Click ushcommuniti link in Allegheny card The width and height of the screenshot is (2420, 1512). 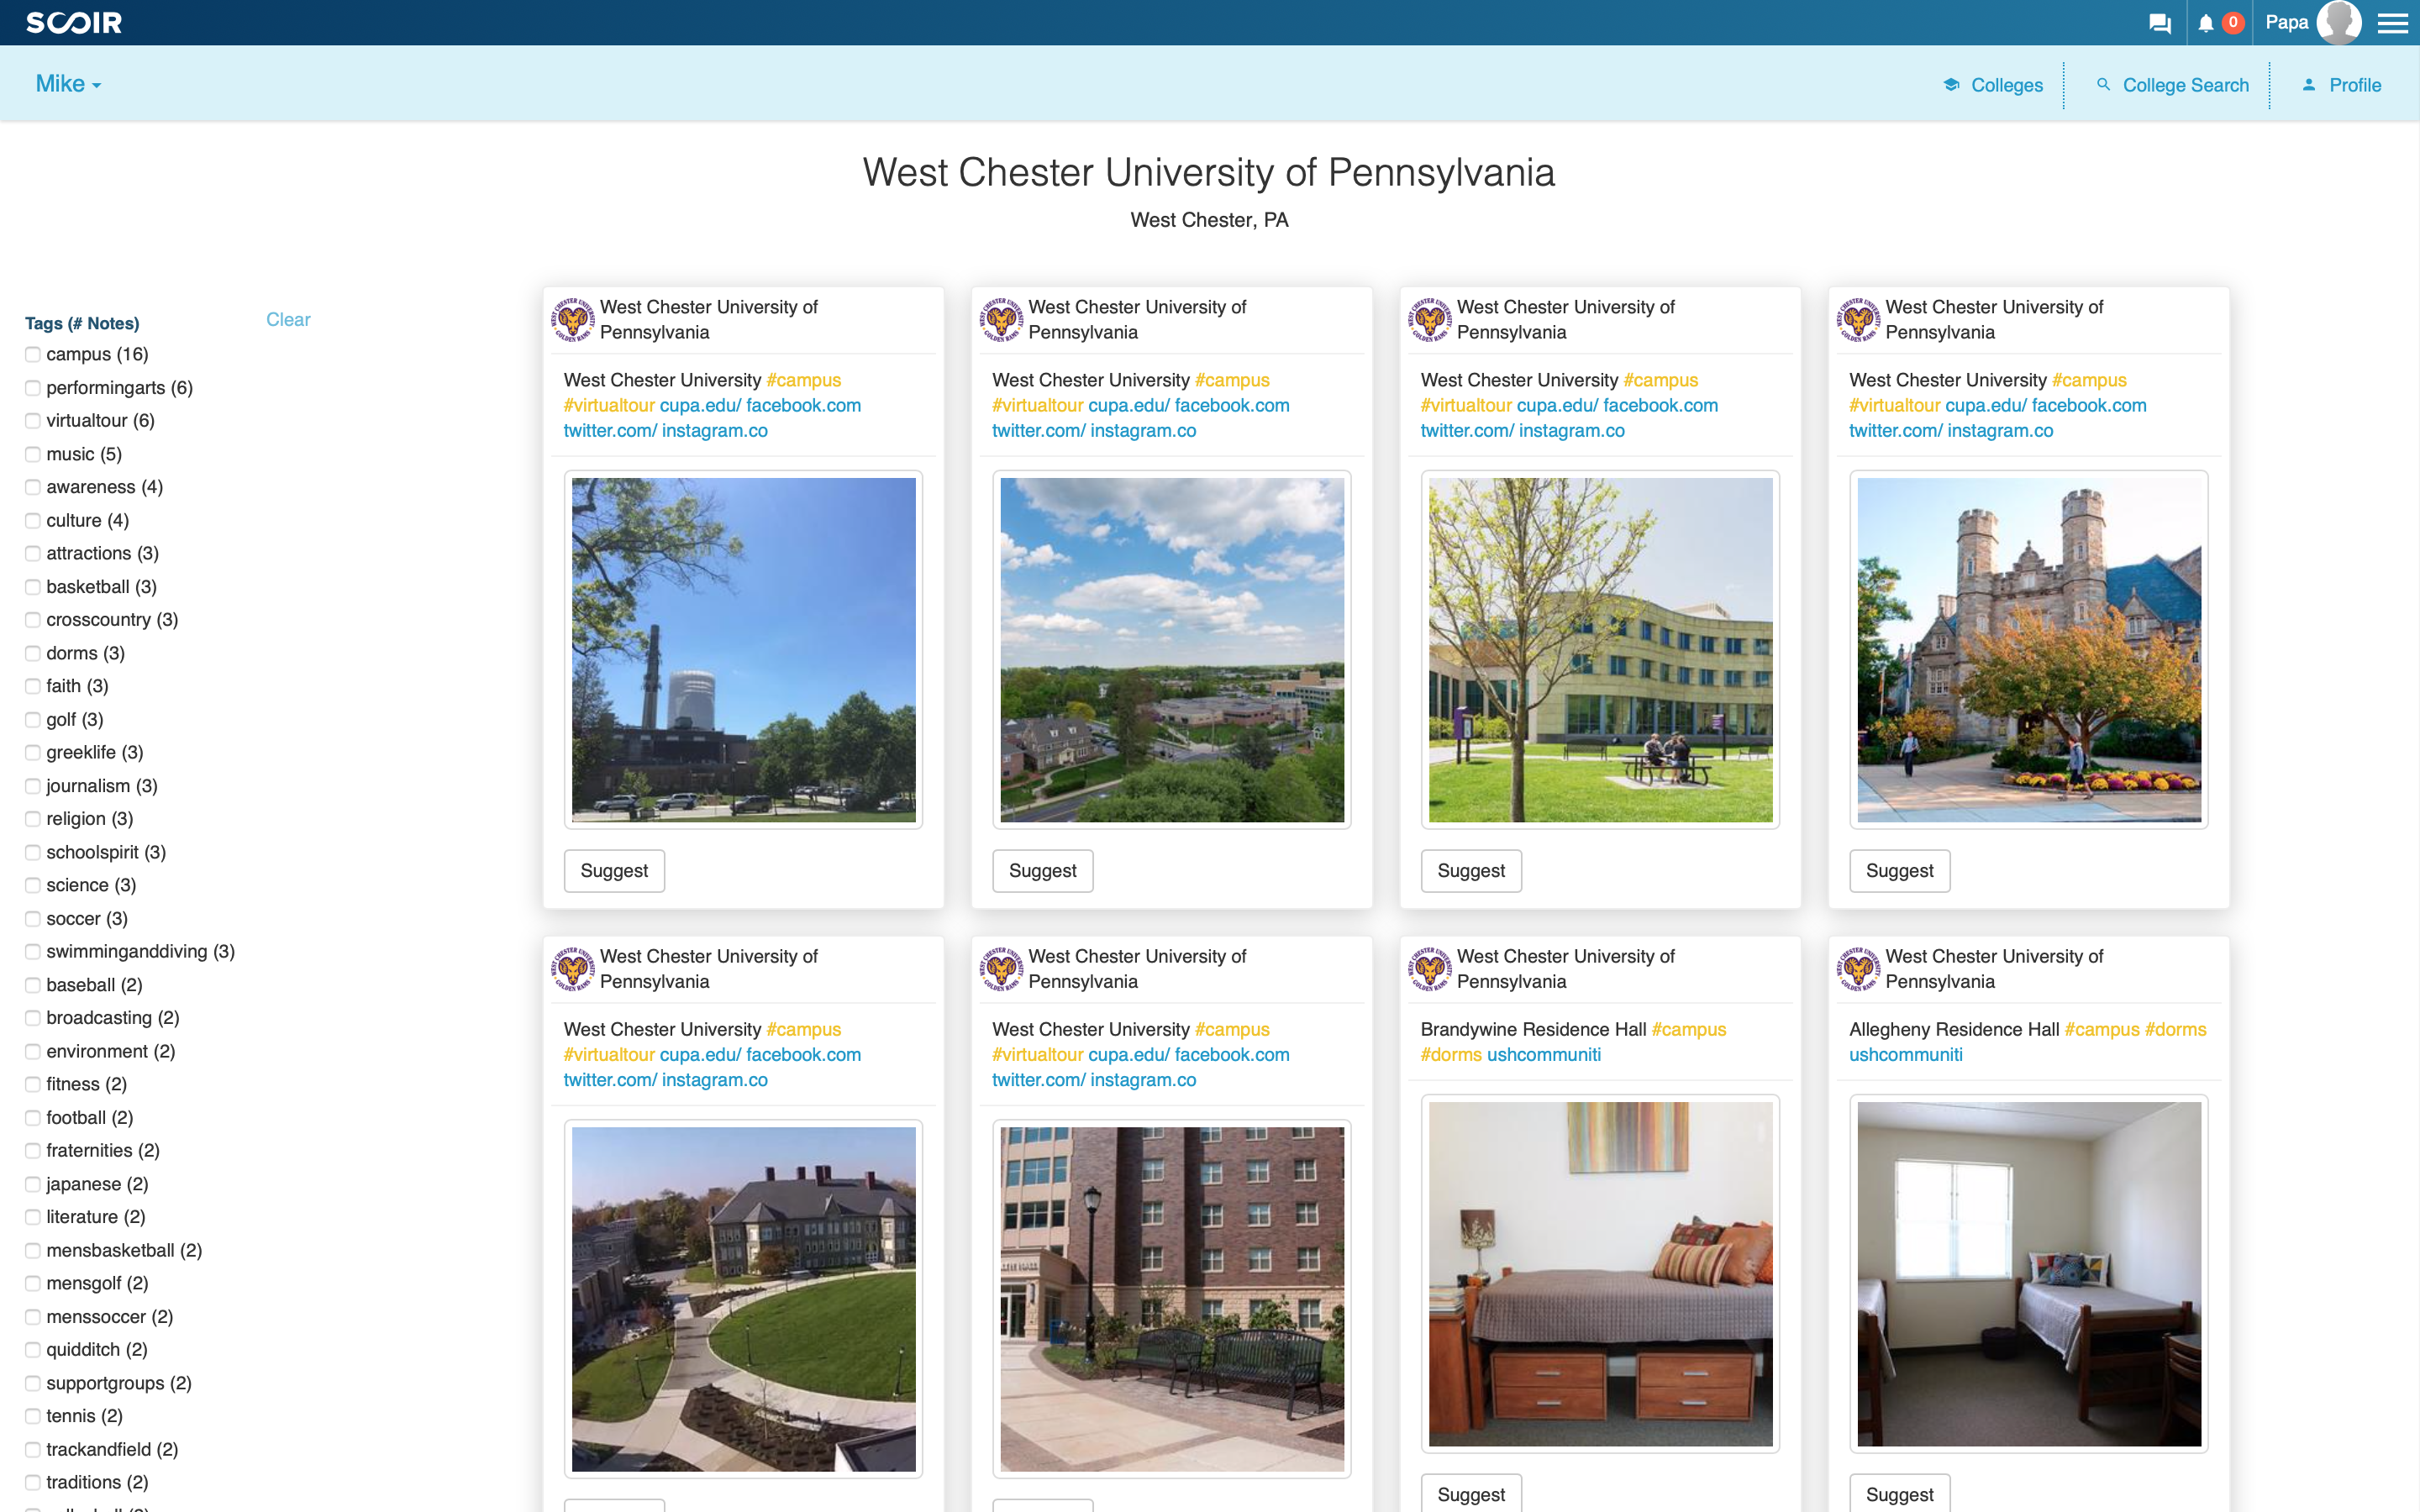(x=1905, y=1055)
